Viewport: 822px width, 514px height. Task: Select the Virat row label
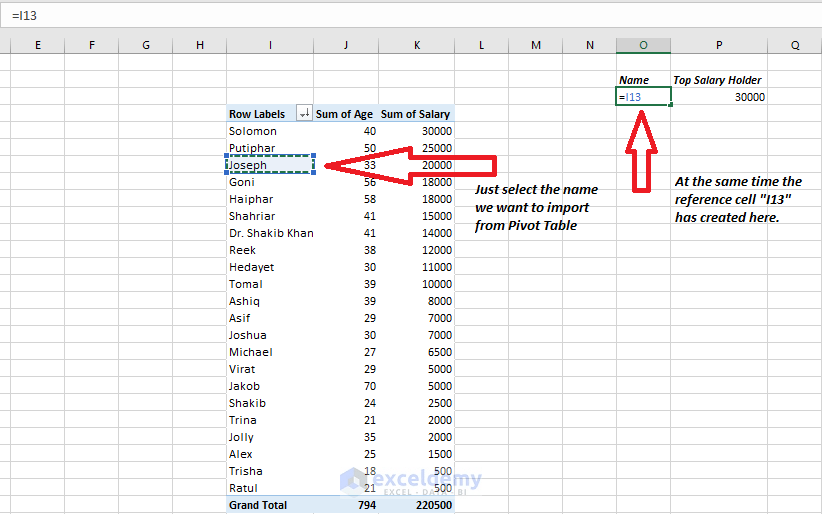click(x=270, y=369)
